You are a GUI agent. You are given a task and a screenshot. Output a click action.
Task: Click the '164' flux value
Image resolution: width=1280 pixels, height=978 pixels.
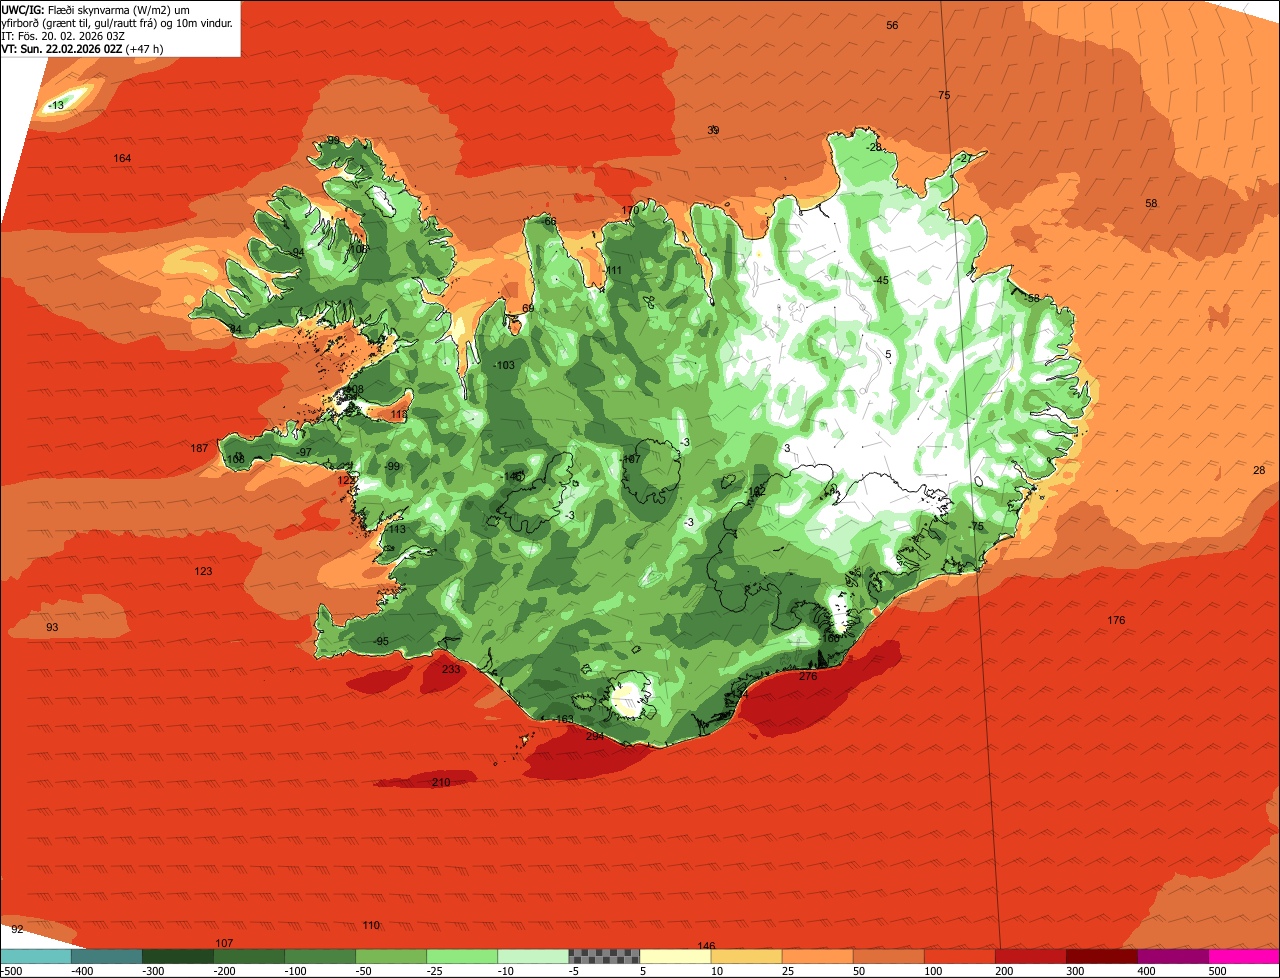(x=122, y=158)
